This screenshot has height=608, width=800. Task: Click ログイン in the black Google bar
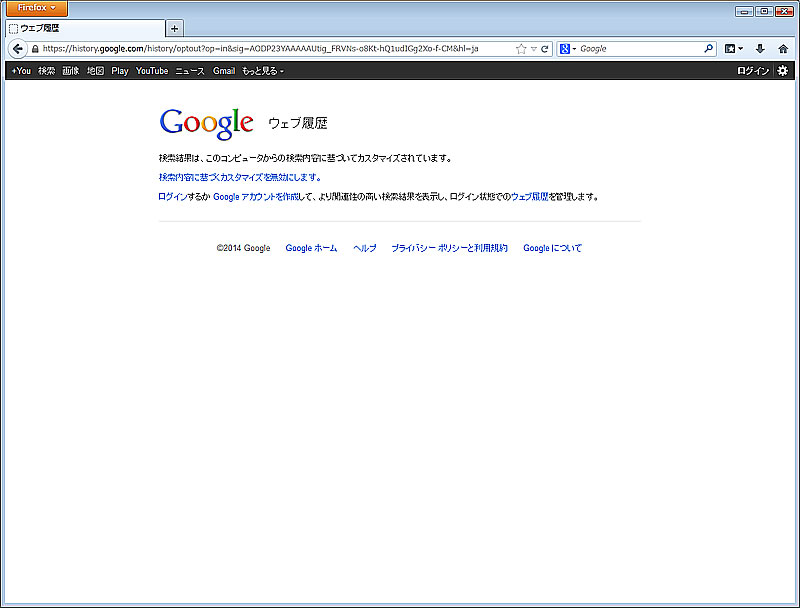click(753, 71)
